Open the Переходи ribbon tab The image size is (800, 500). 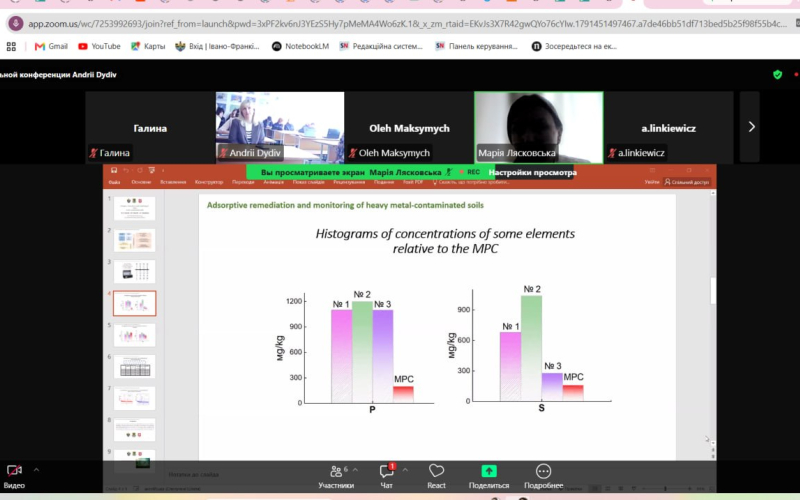pos(243,182)
